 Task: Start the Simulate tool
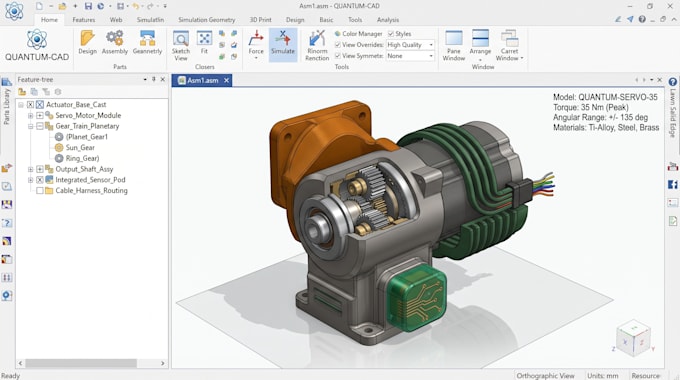coord(283,42)
